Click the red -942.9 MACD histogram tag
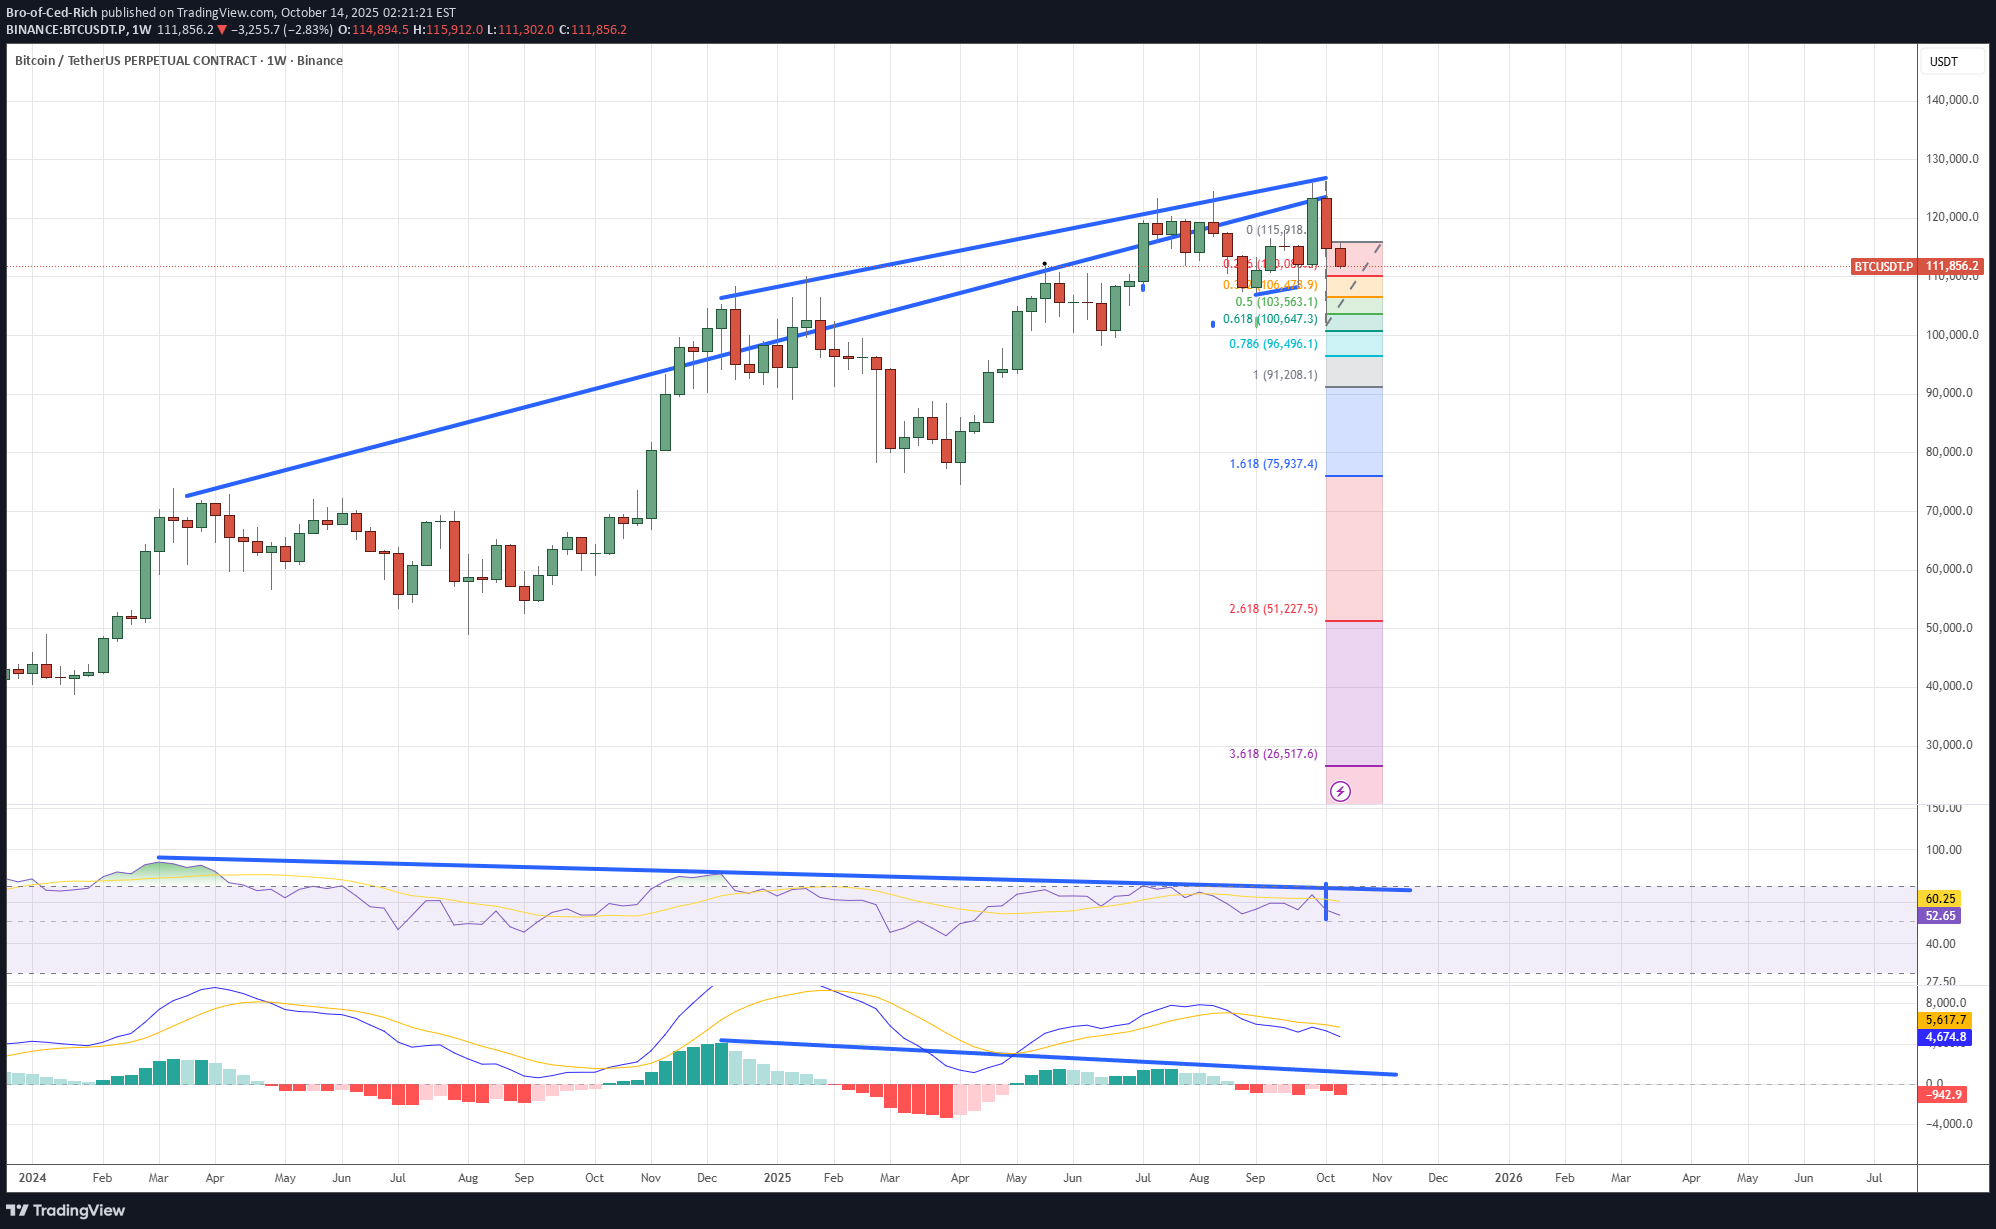This screenshot has height=1229, width=1996. [x=1943, y=1095]
